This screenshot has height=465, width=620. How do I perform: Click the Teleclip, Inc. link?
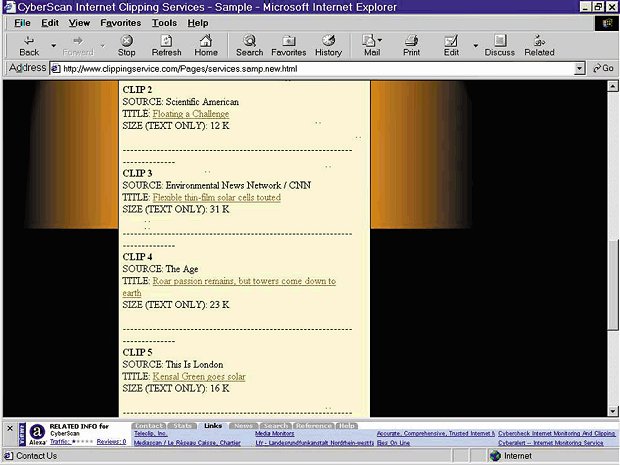click(x=151, y=434)
